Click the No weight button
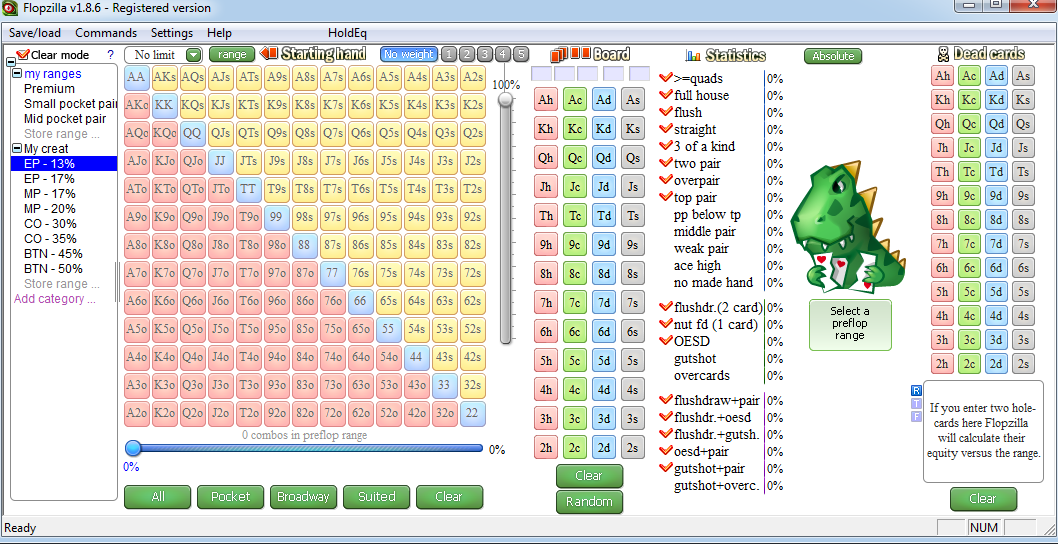Viewport: 1058px width, 544px height. coord(409,55)
